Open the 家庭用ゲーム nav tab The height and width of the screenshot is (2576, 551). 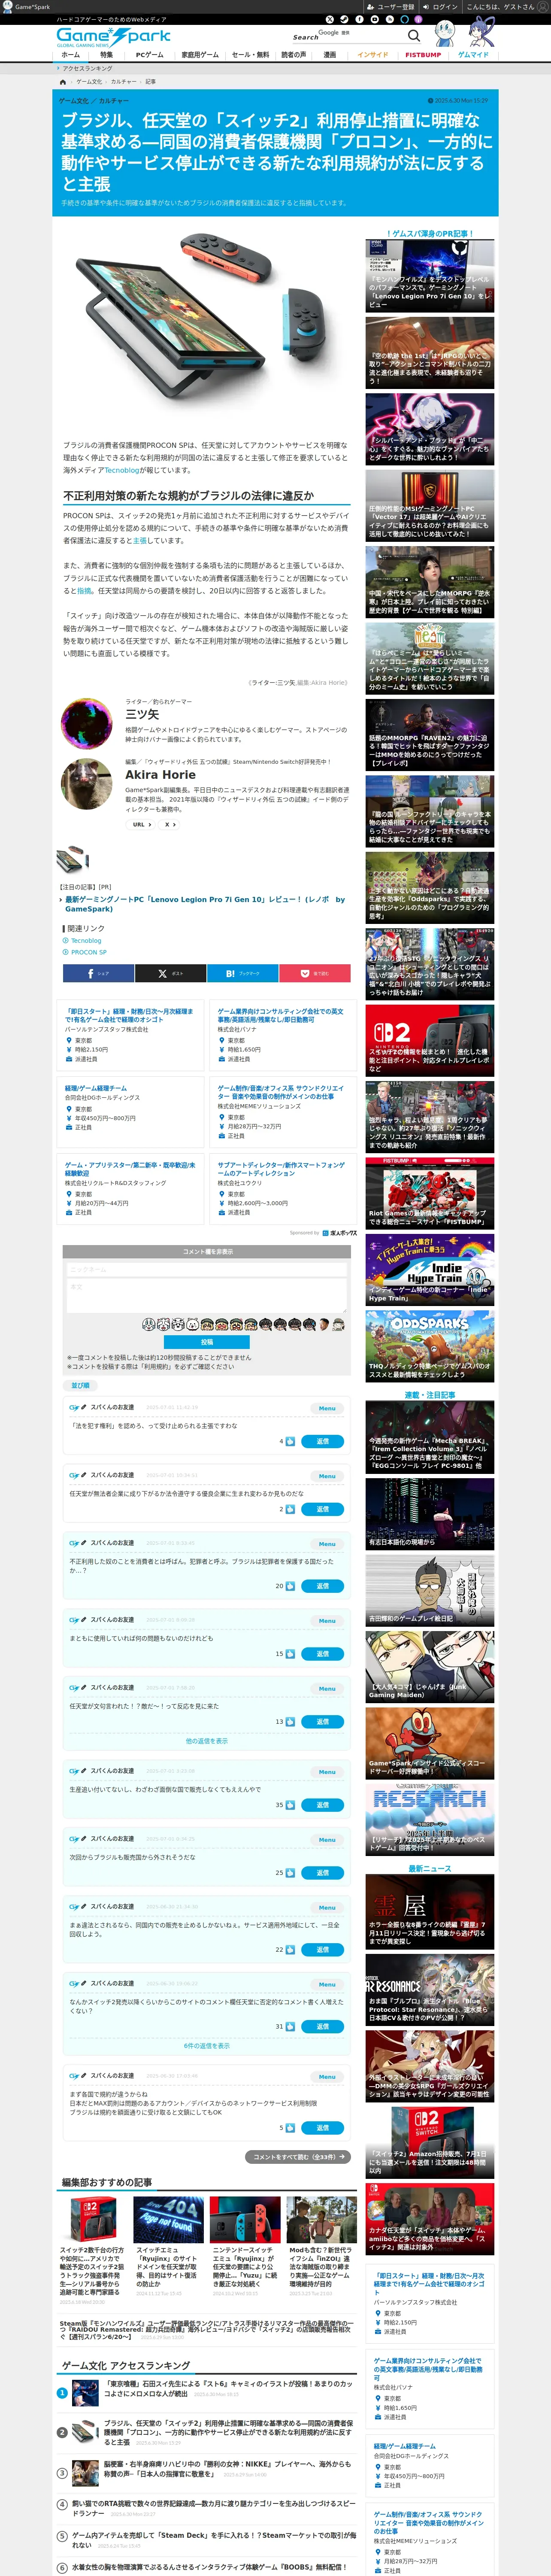(x=200, y=55)
